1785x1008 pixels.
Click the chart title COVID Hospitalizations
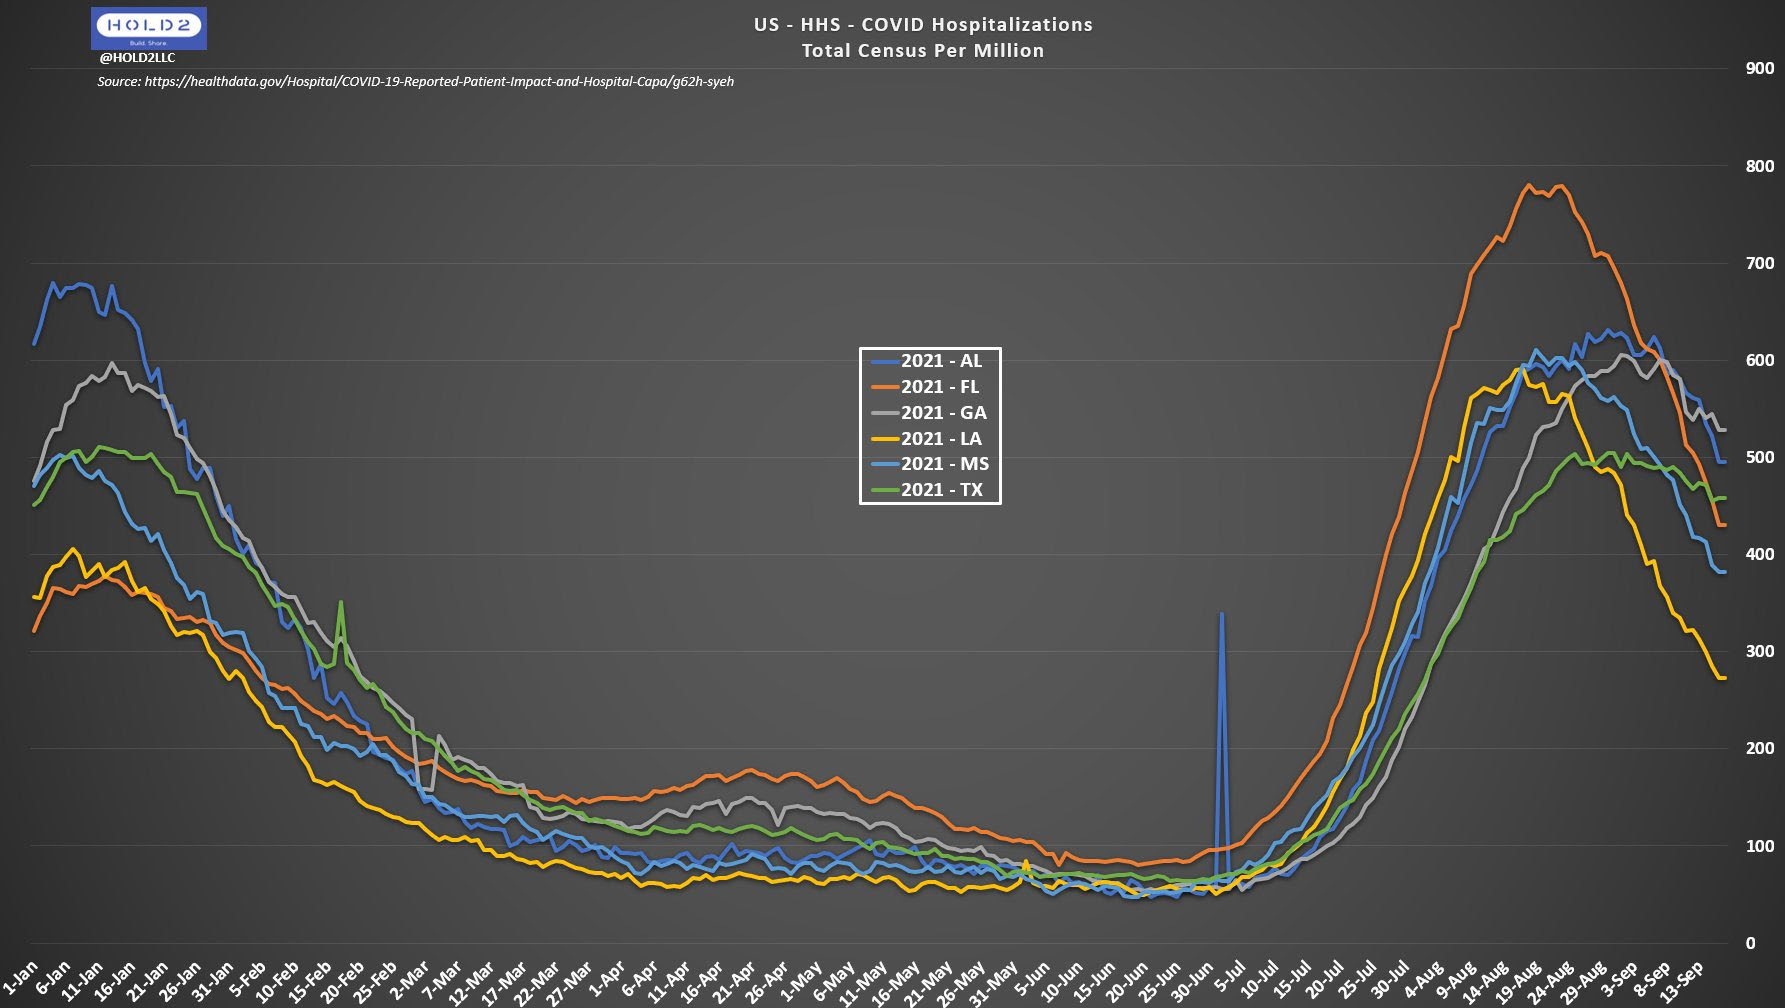923,25
